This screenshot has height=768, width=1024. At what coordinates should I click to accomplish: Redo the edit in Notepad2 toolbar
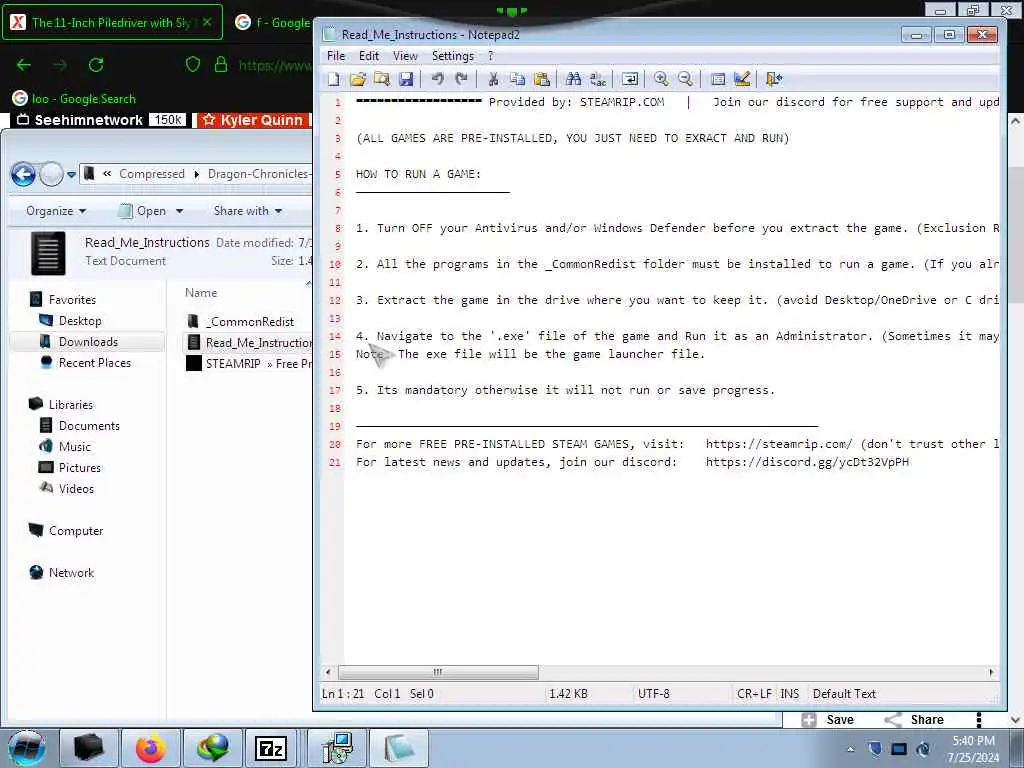462,79
